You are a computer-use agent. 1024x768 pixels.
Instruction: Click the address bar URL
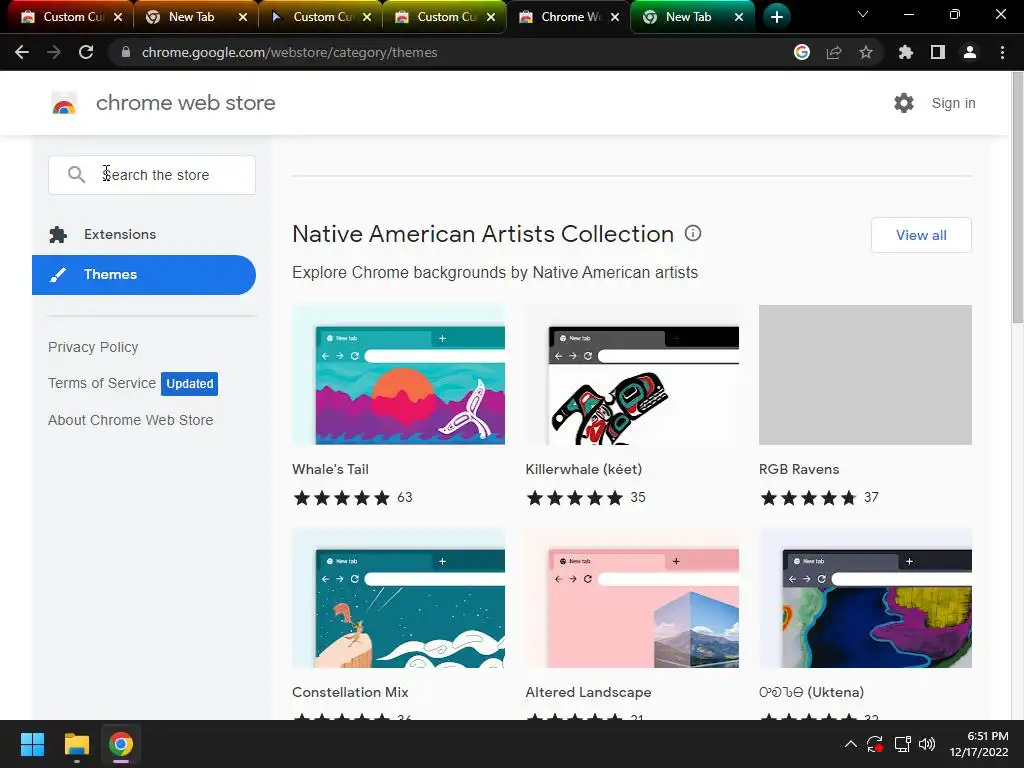click(289, 52)
